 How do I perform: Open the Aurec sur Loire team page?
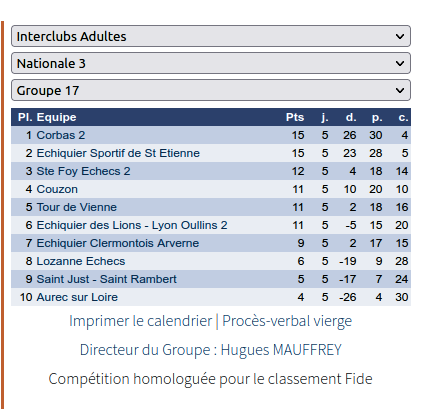click(77, 297)
